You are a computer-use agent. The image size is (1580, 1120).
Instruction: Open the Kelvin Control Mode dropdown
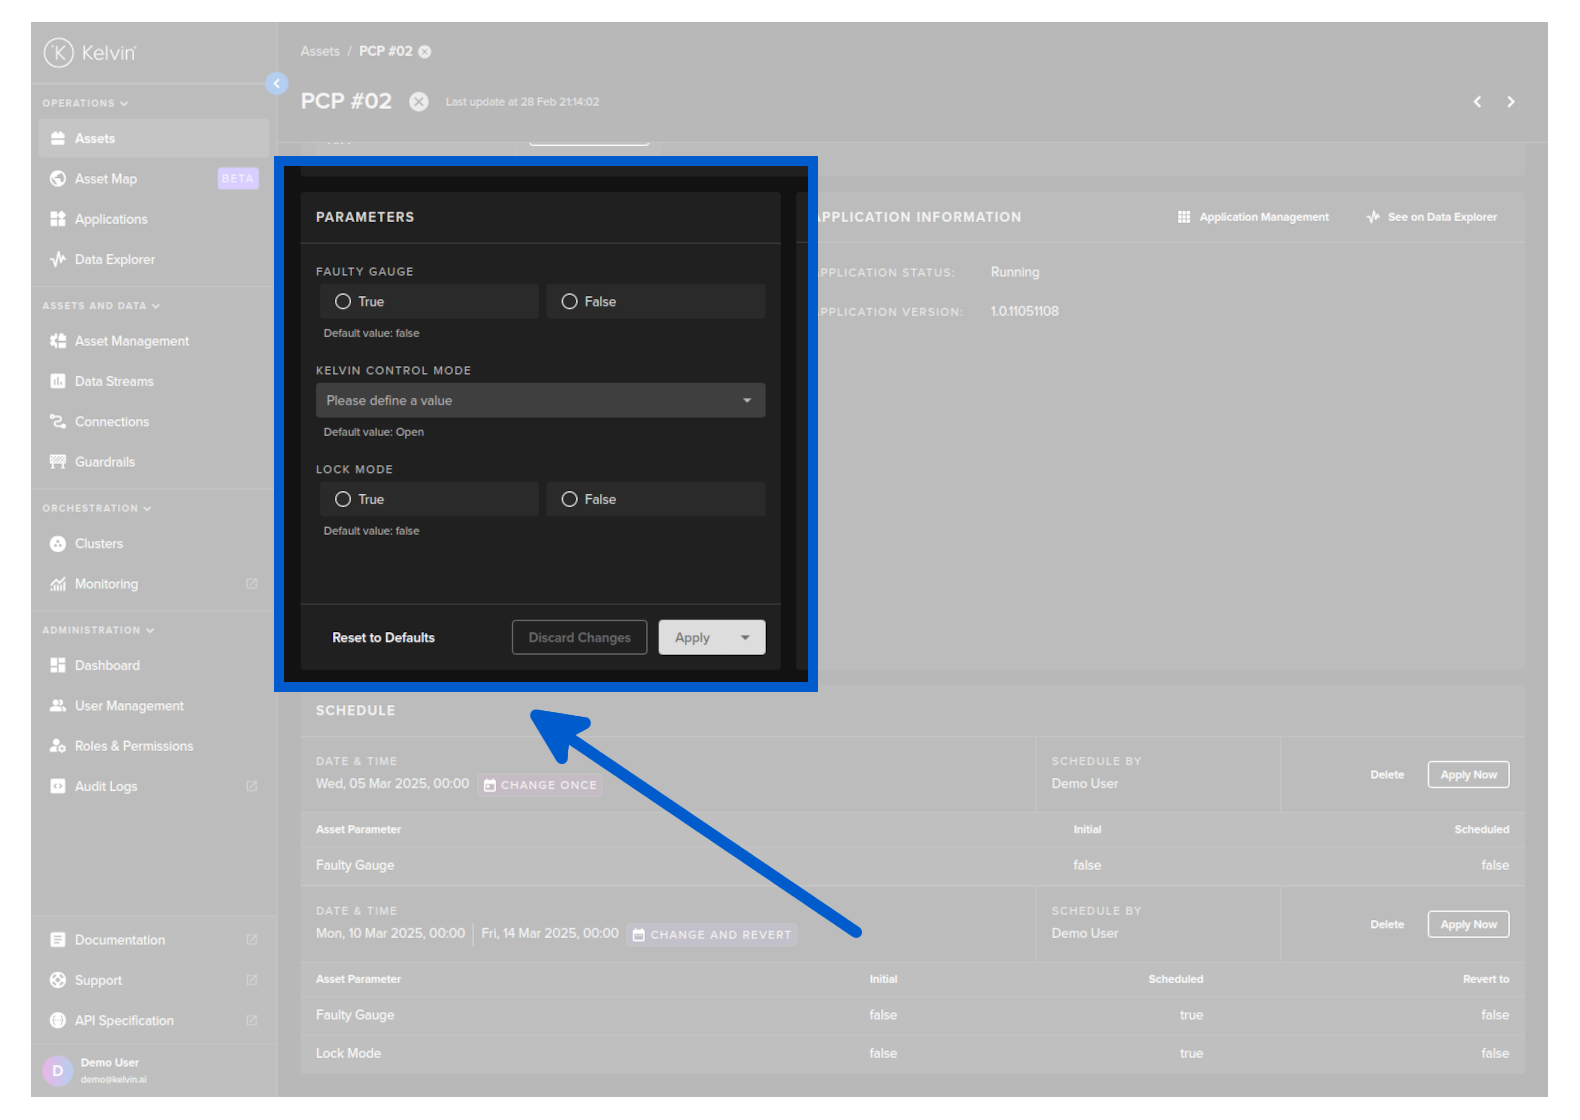point(540,401)
